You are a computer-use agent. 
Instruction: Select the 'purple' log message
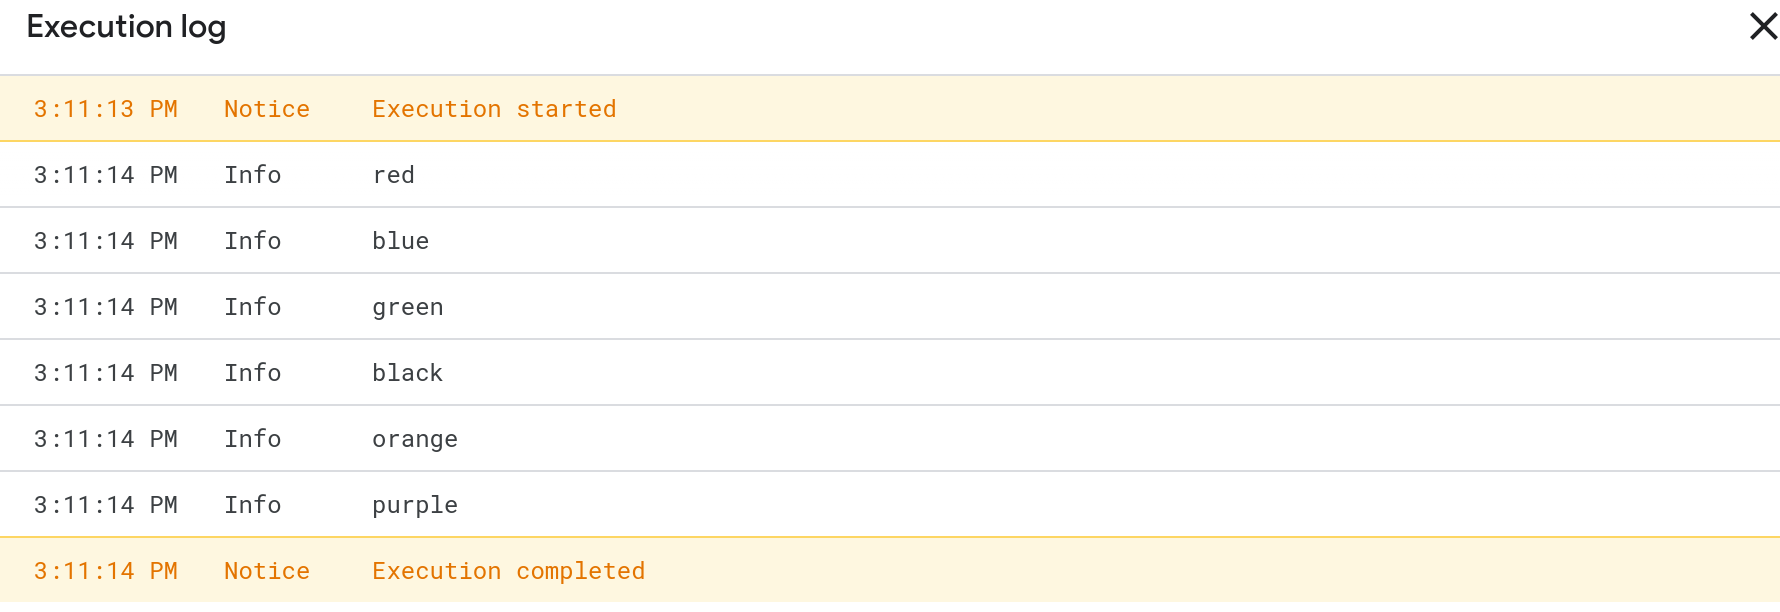click(414, 505)
